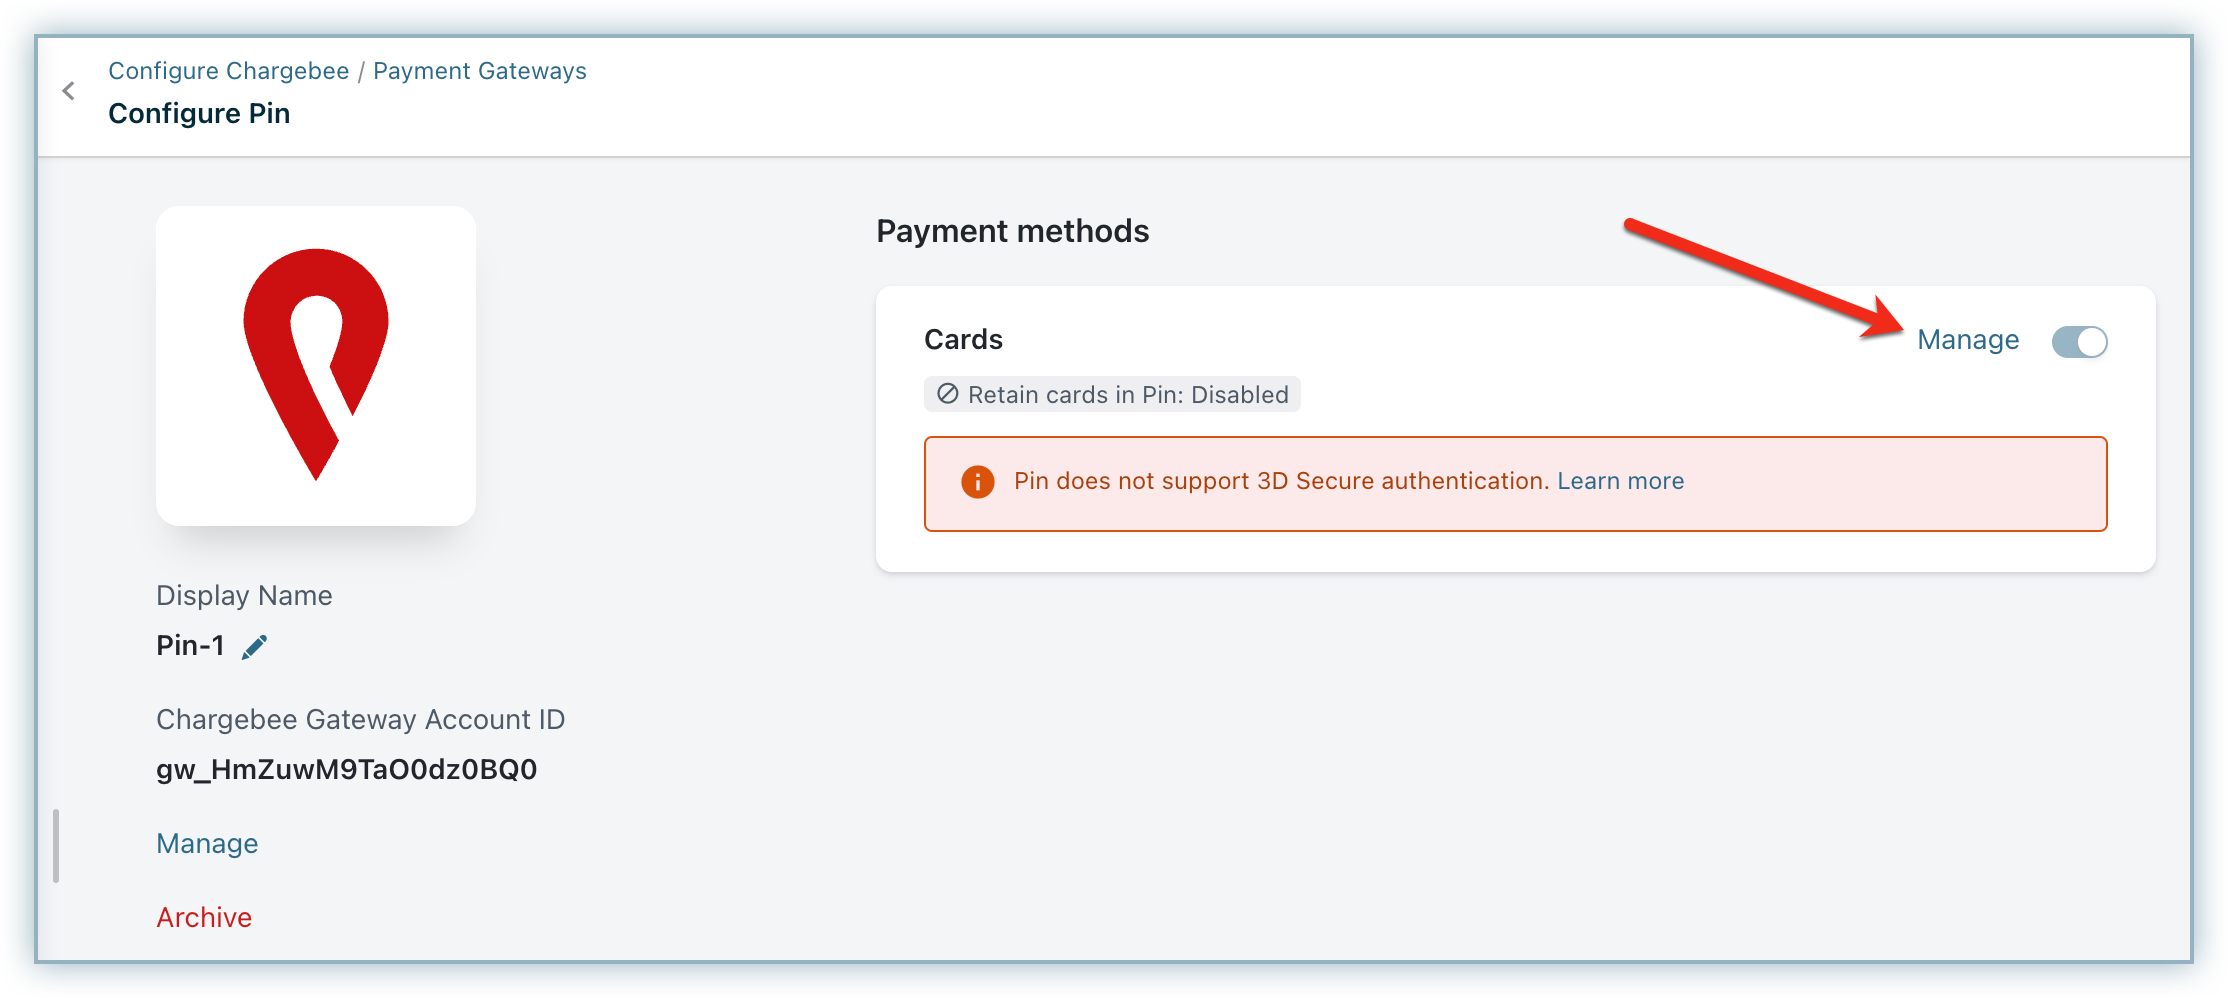
Task: Click the Payment methods heading
Action: coord(1012,231)
